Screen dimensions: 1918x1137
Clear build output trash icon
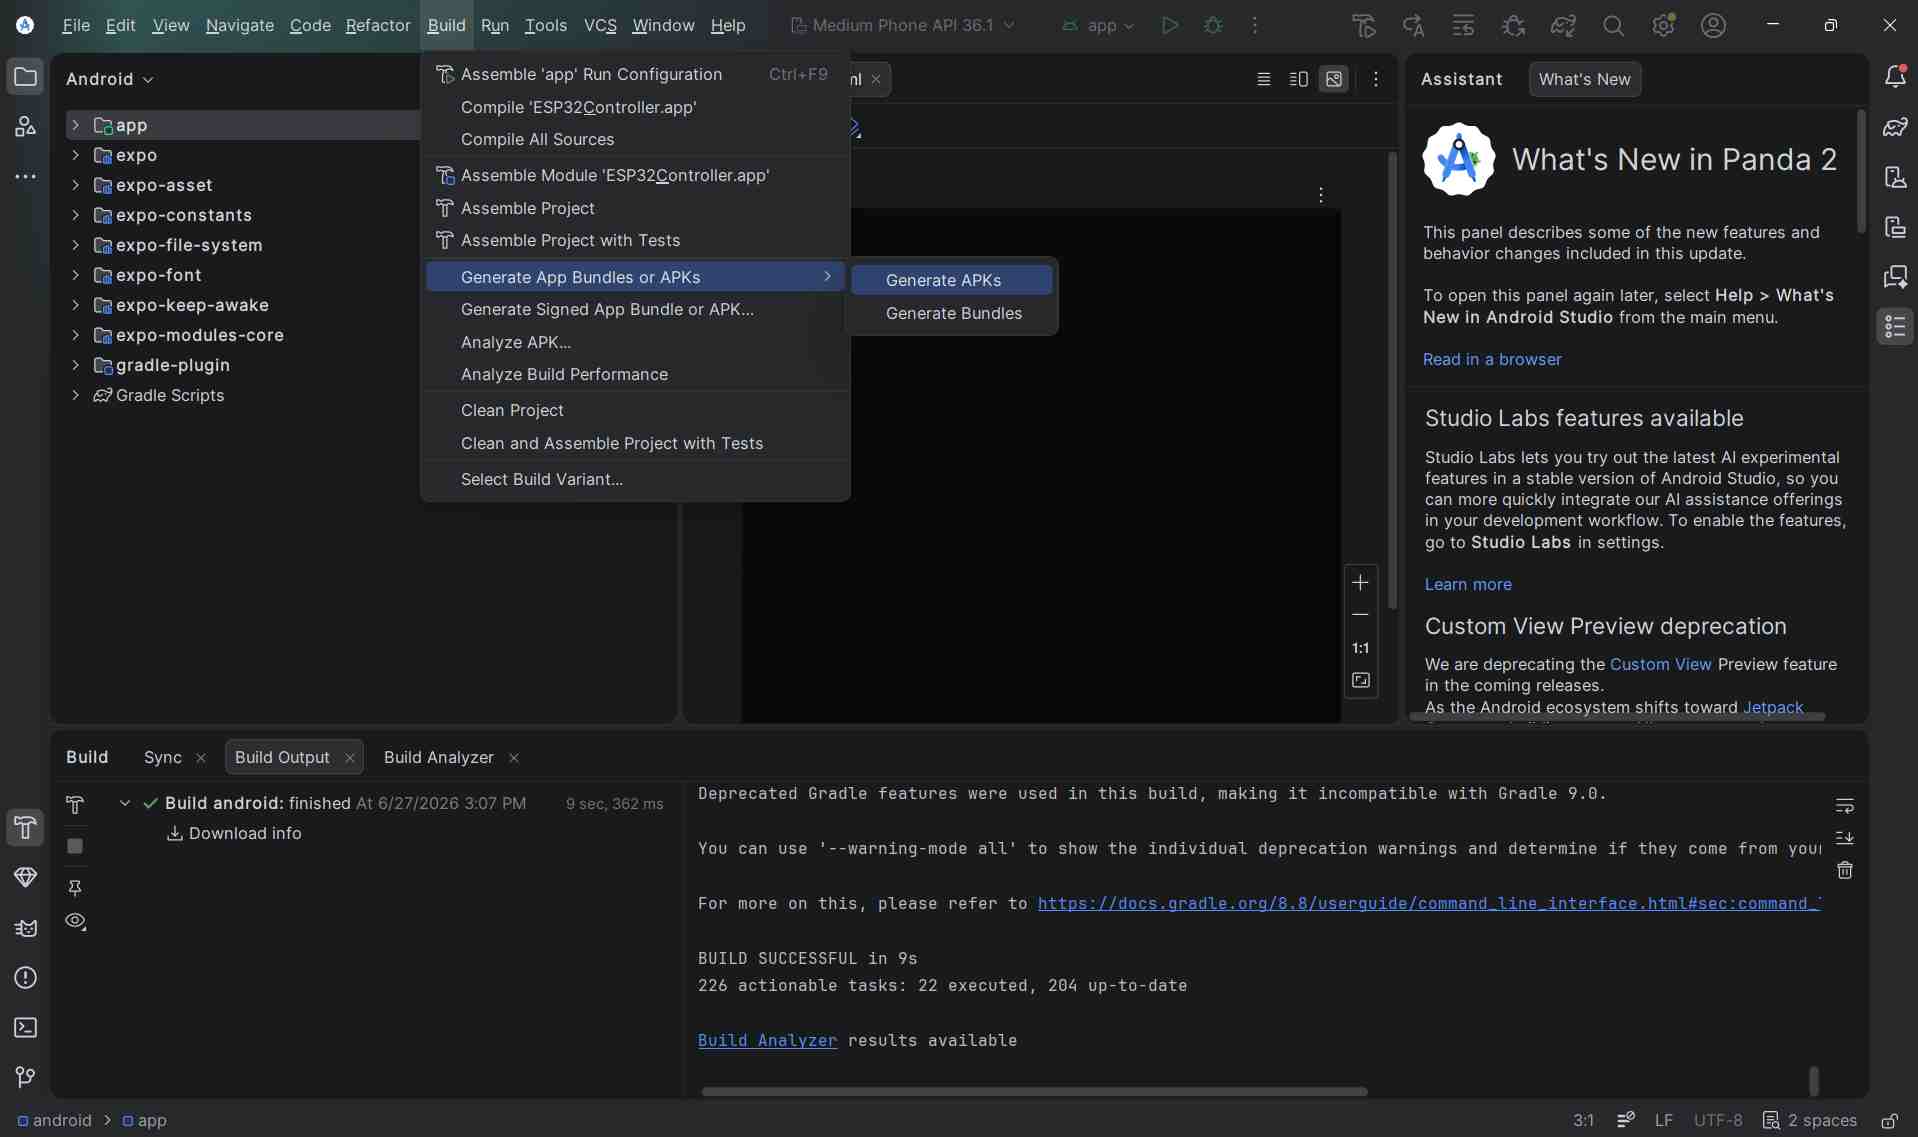tap(1845, 870)
